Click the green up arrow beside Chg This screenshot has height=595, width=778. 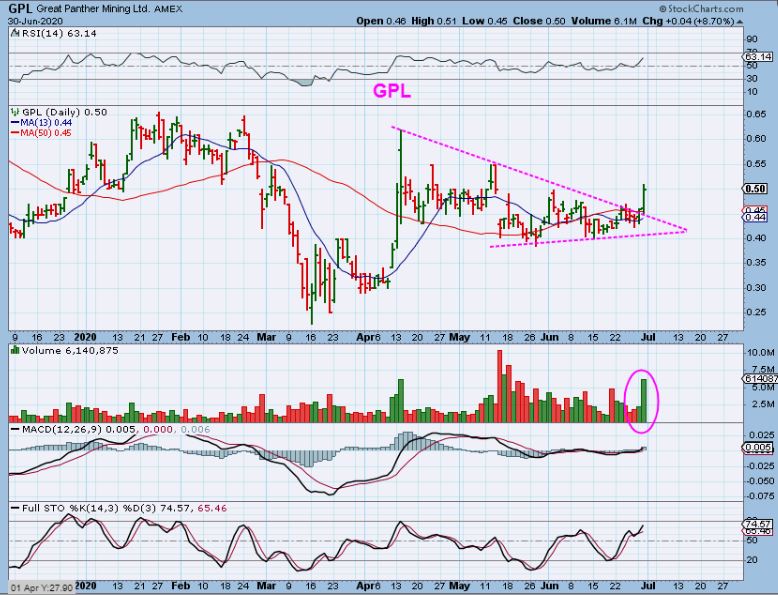(x=740, y=22)
